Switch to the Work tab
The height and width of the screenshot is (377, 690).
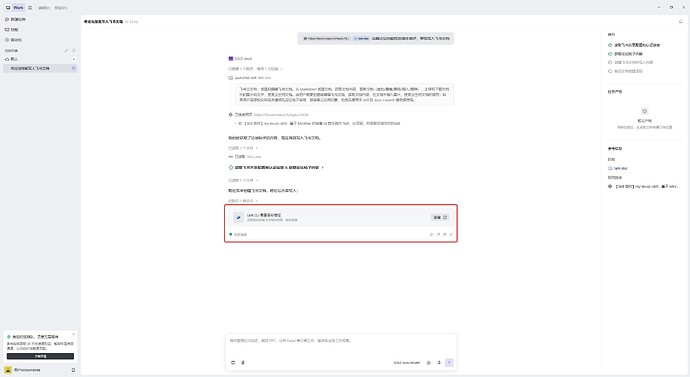click(x=18, y=7)
